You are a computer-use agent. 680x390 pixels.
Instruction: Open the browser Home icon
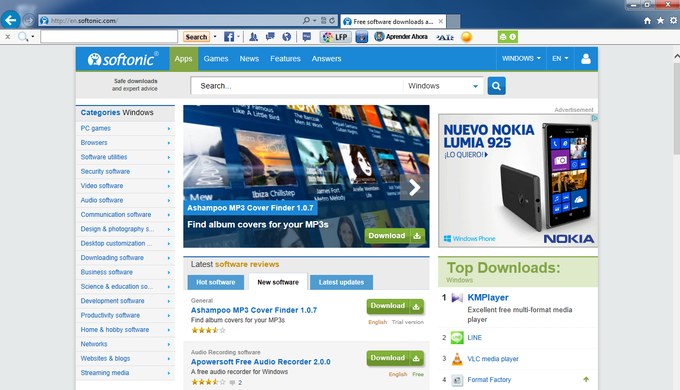pyautogui.click(x=647, y=20)
